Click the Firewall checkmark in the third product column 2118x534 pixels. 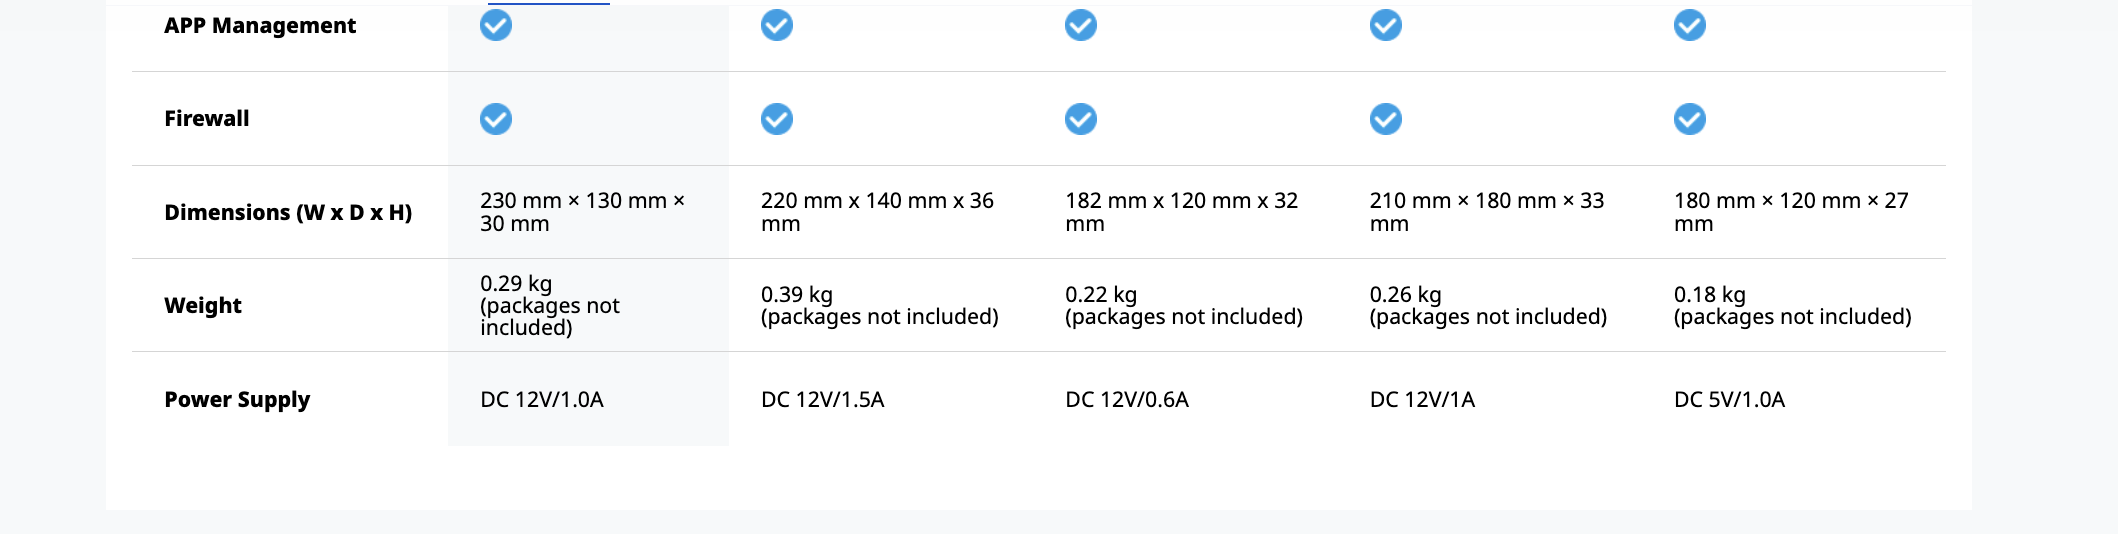1081,119
